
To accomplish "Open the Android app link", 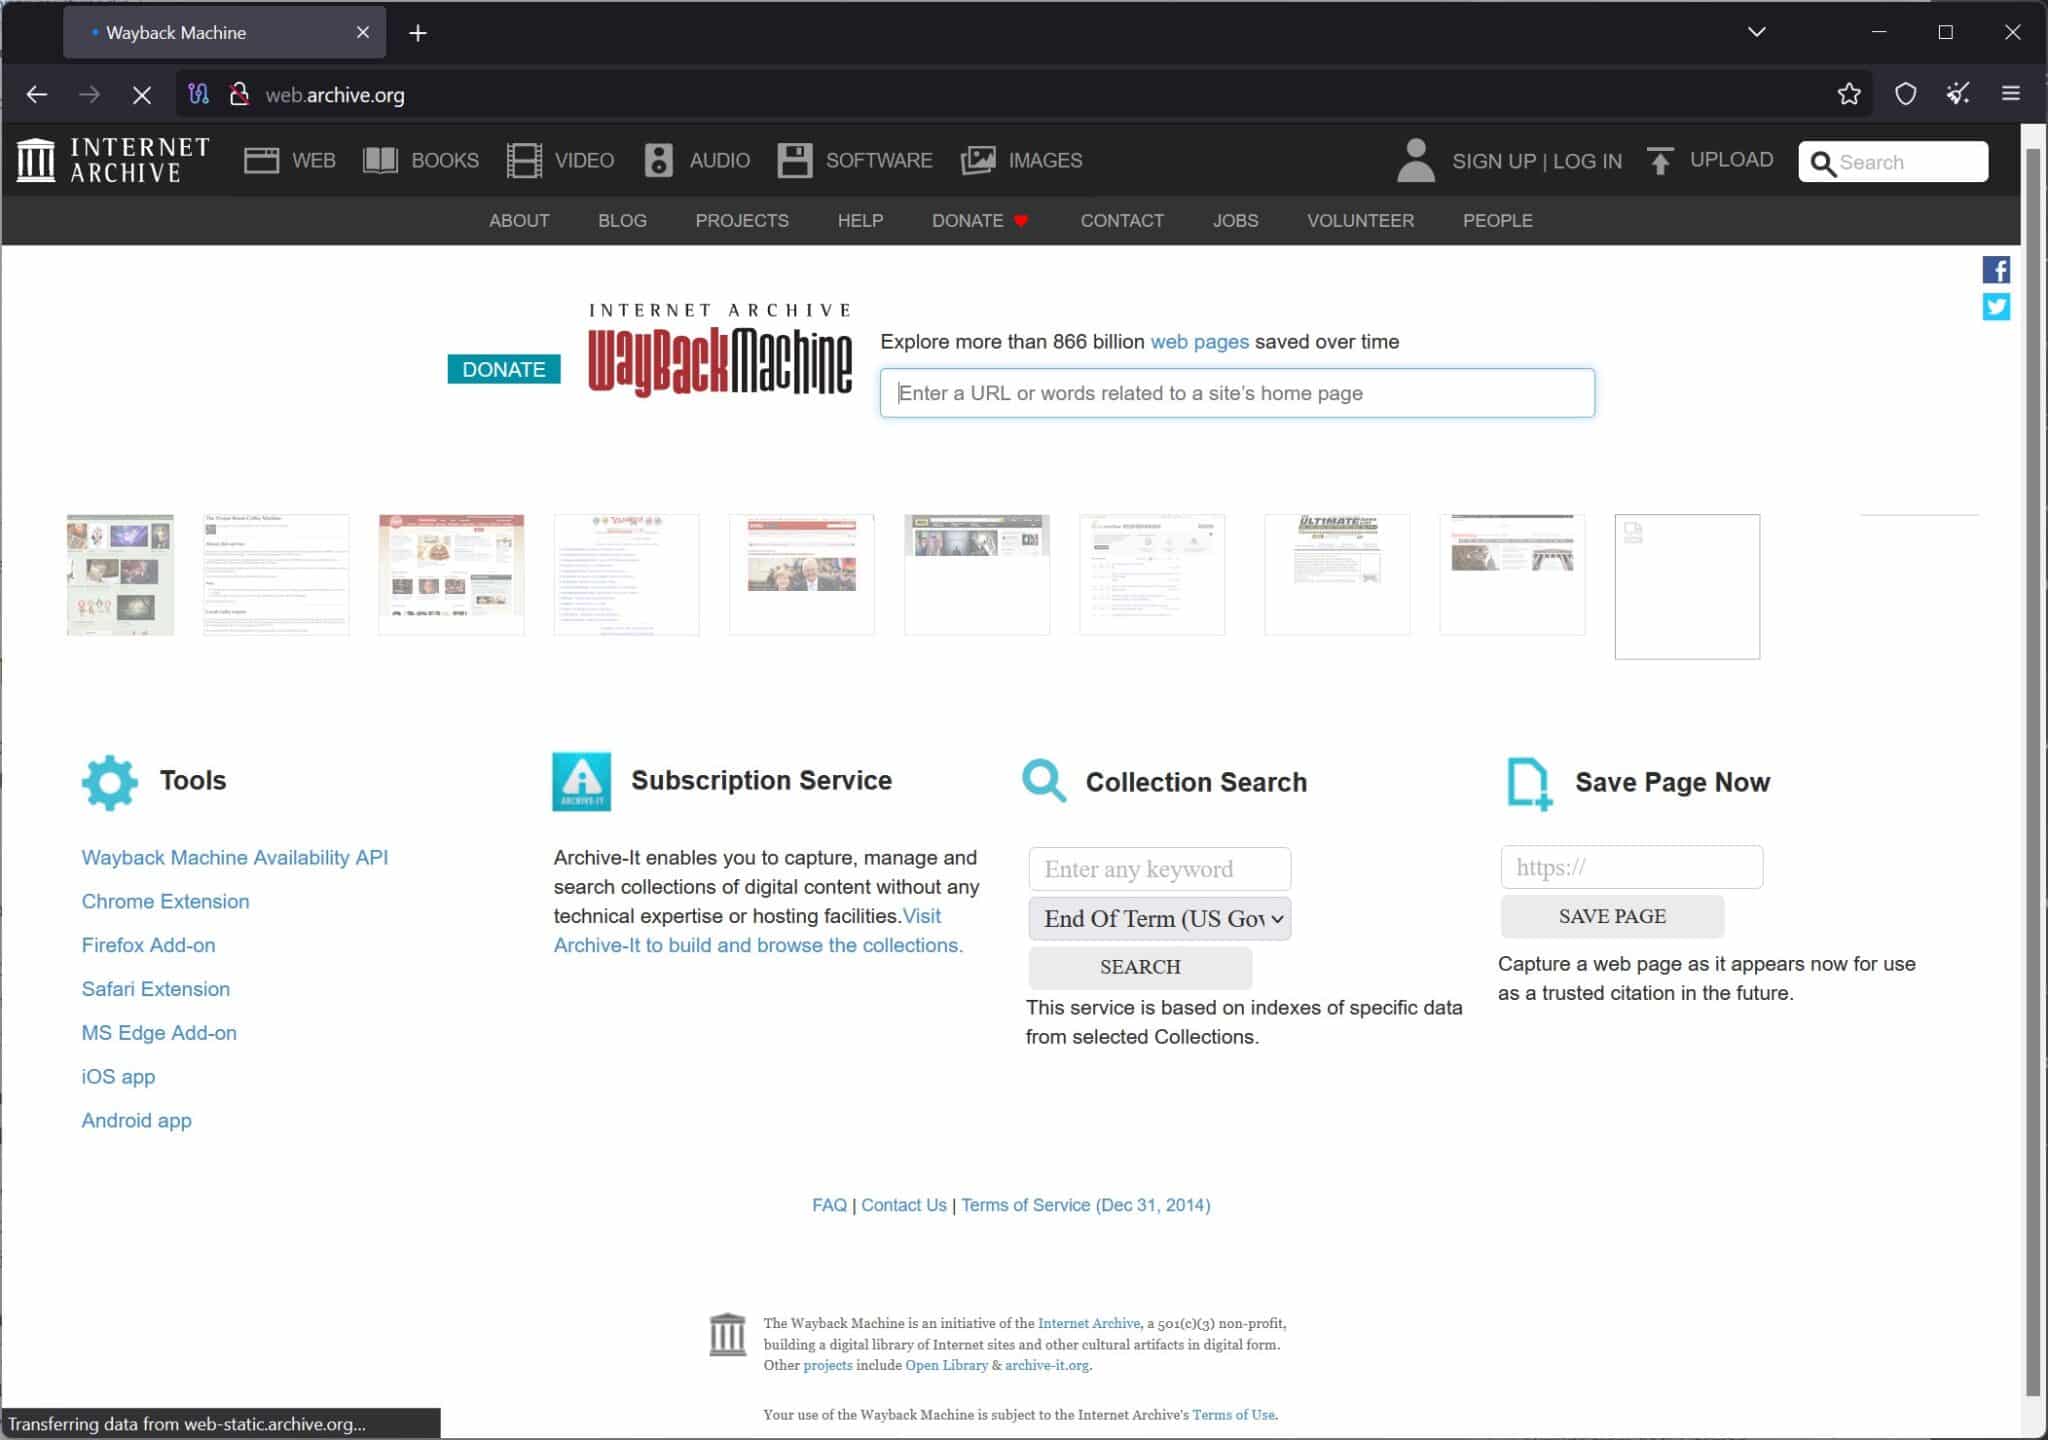I will 136,1121.
